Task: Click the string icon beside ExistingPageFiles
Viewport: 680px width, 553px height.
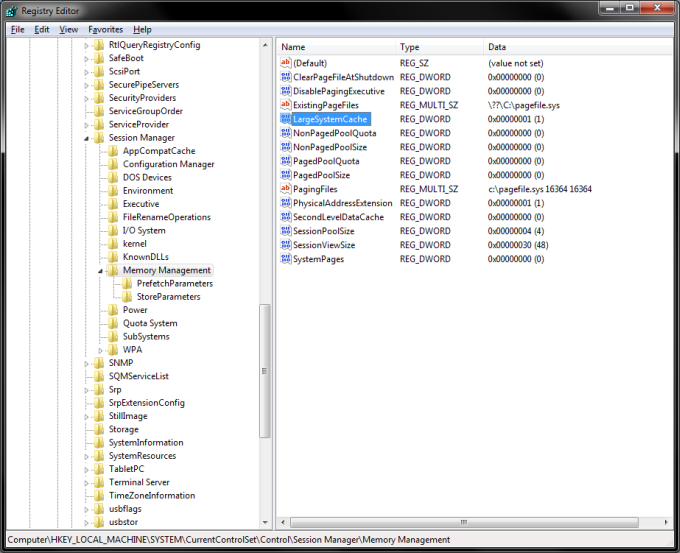Action: (x=285, y=105)
